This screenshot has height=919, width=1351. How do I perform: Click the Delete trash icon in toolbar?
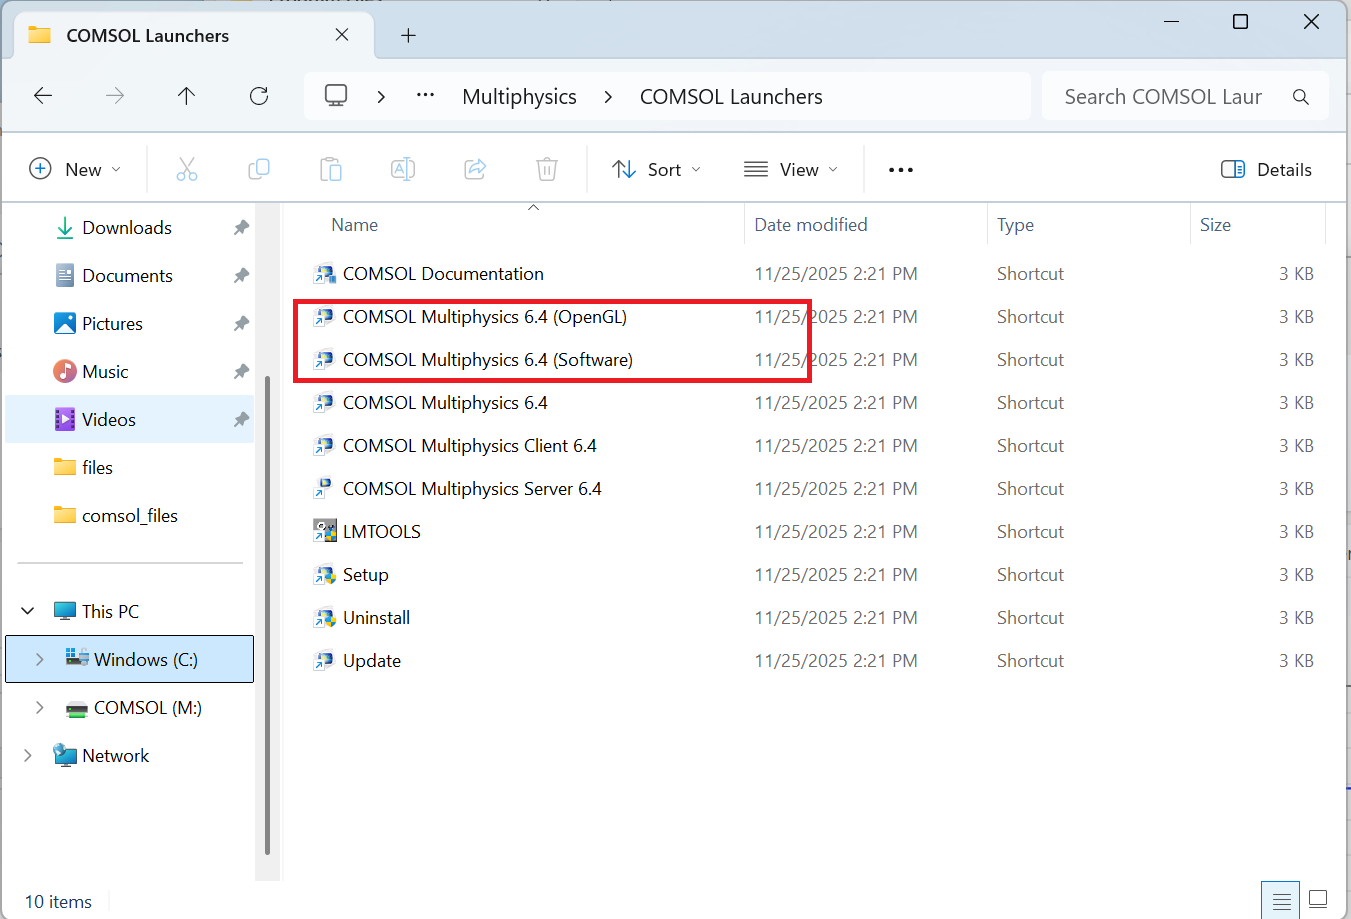pyautogui.click(x=546, y=170)
